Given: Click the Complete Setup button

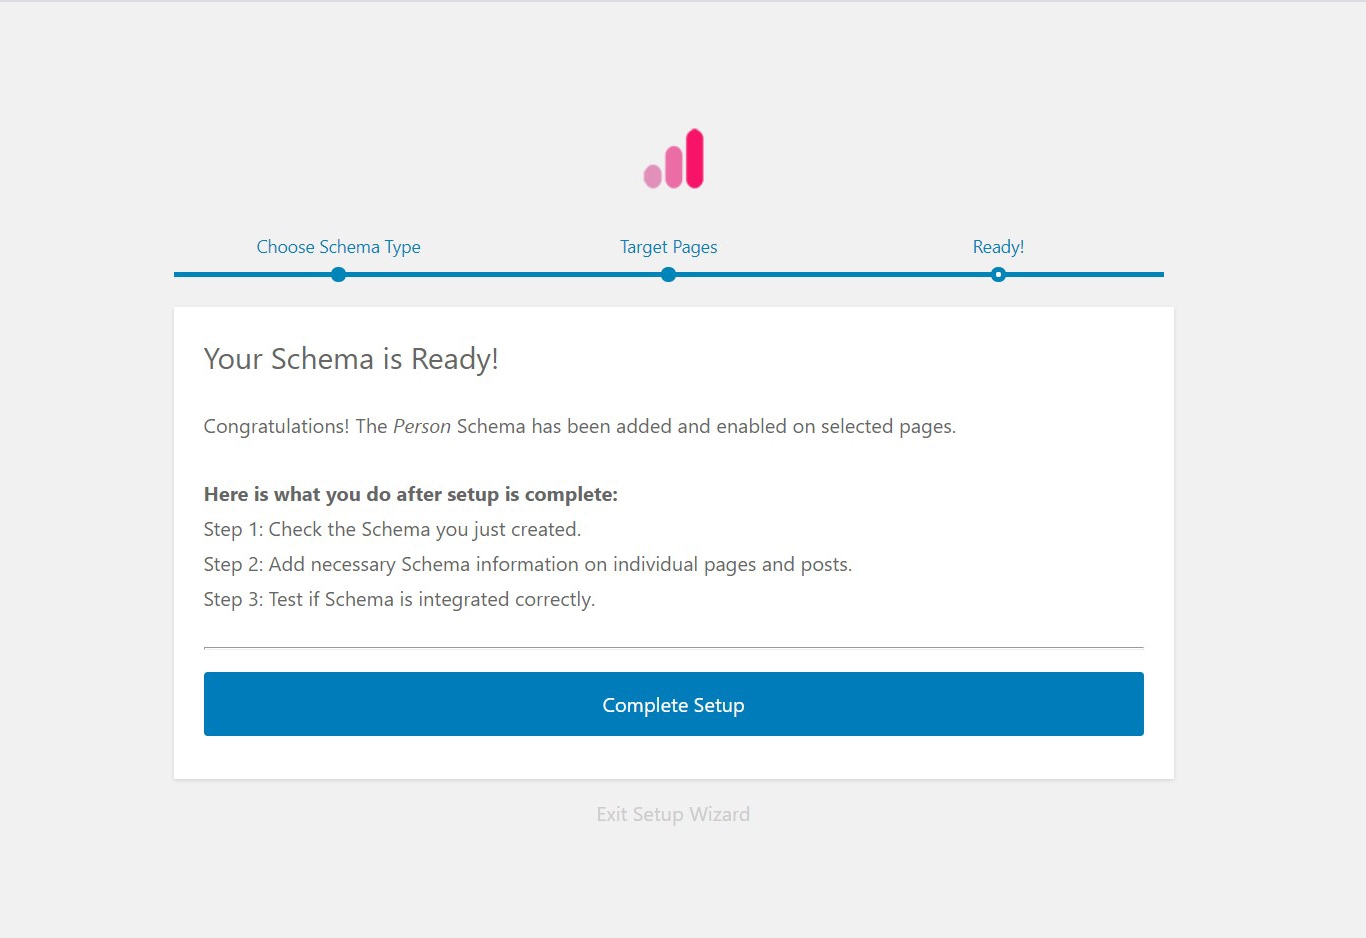Looking at the screenshot, I should coord(673,704).
